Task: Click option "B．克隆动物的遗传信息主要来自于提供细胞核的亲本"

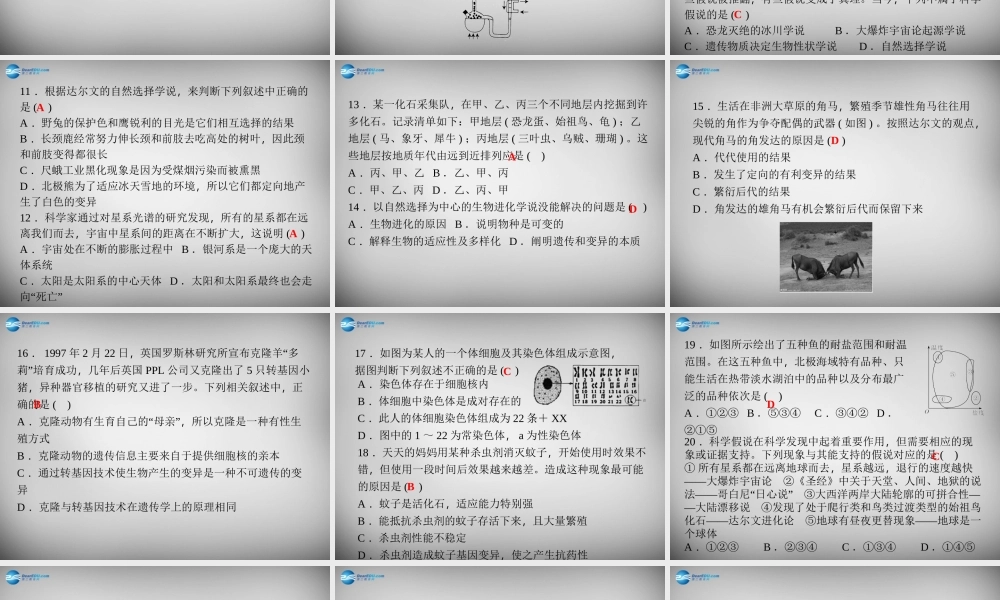Action: coord(148,456)
